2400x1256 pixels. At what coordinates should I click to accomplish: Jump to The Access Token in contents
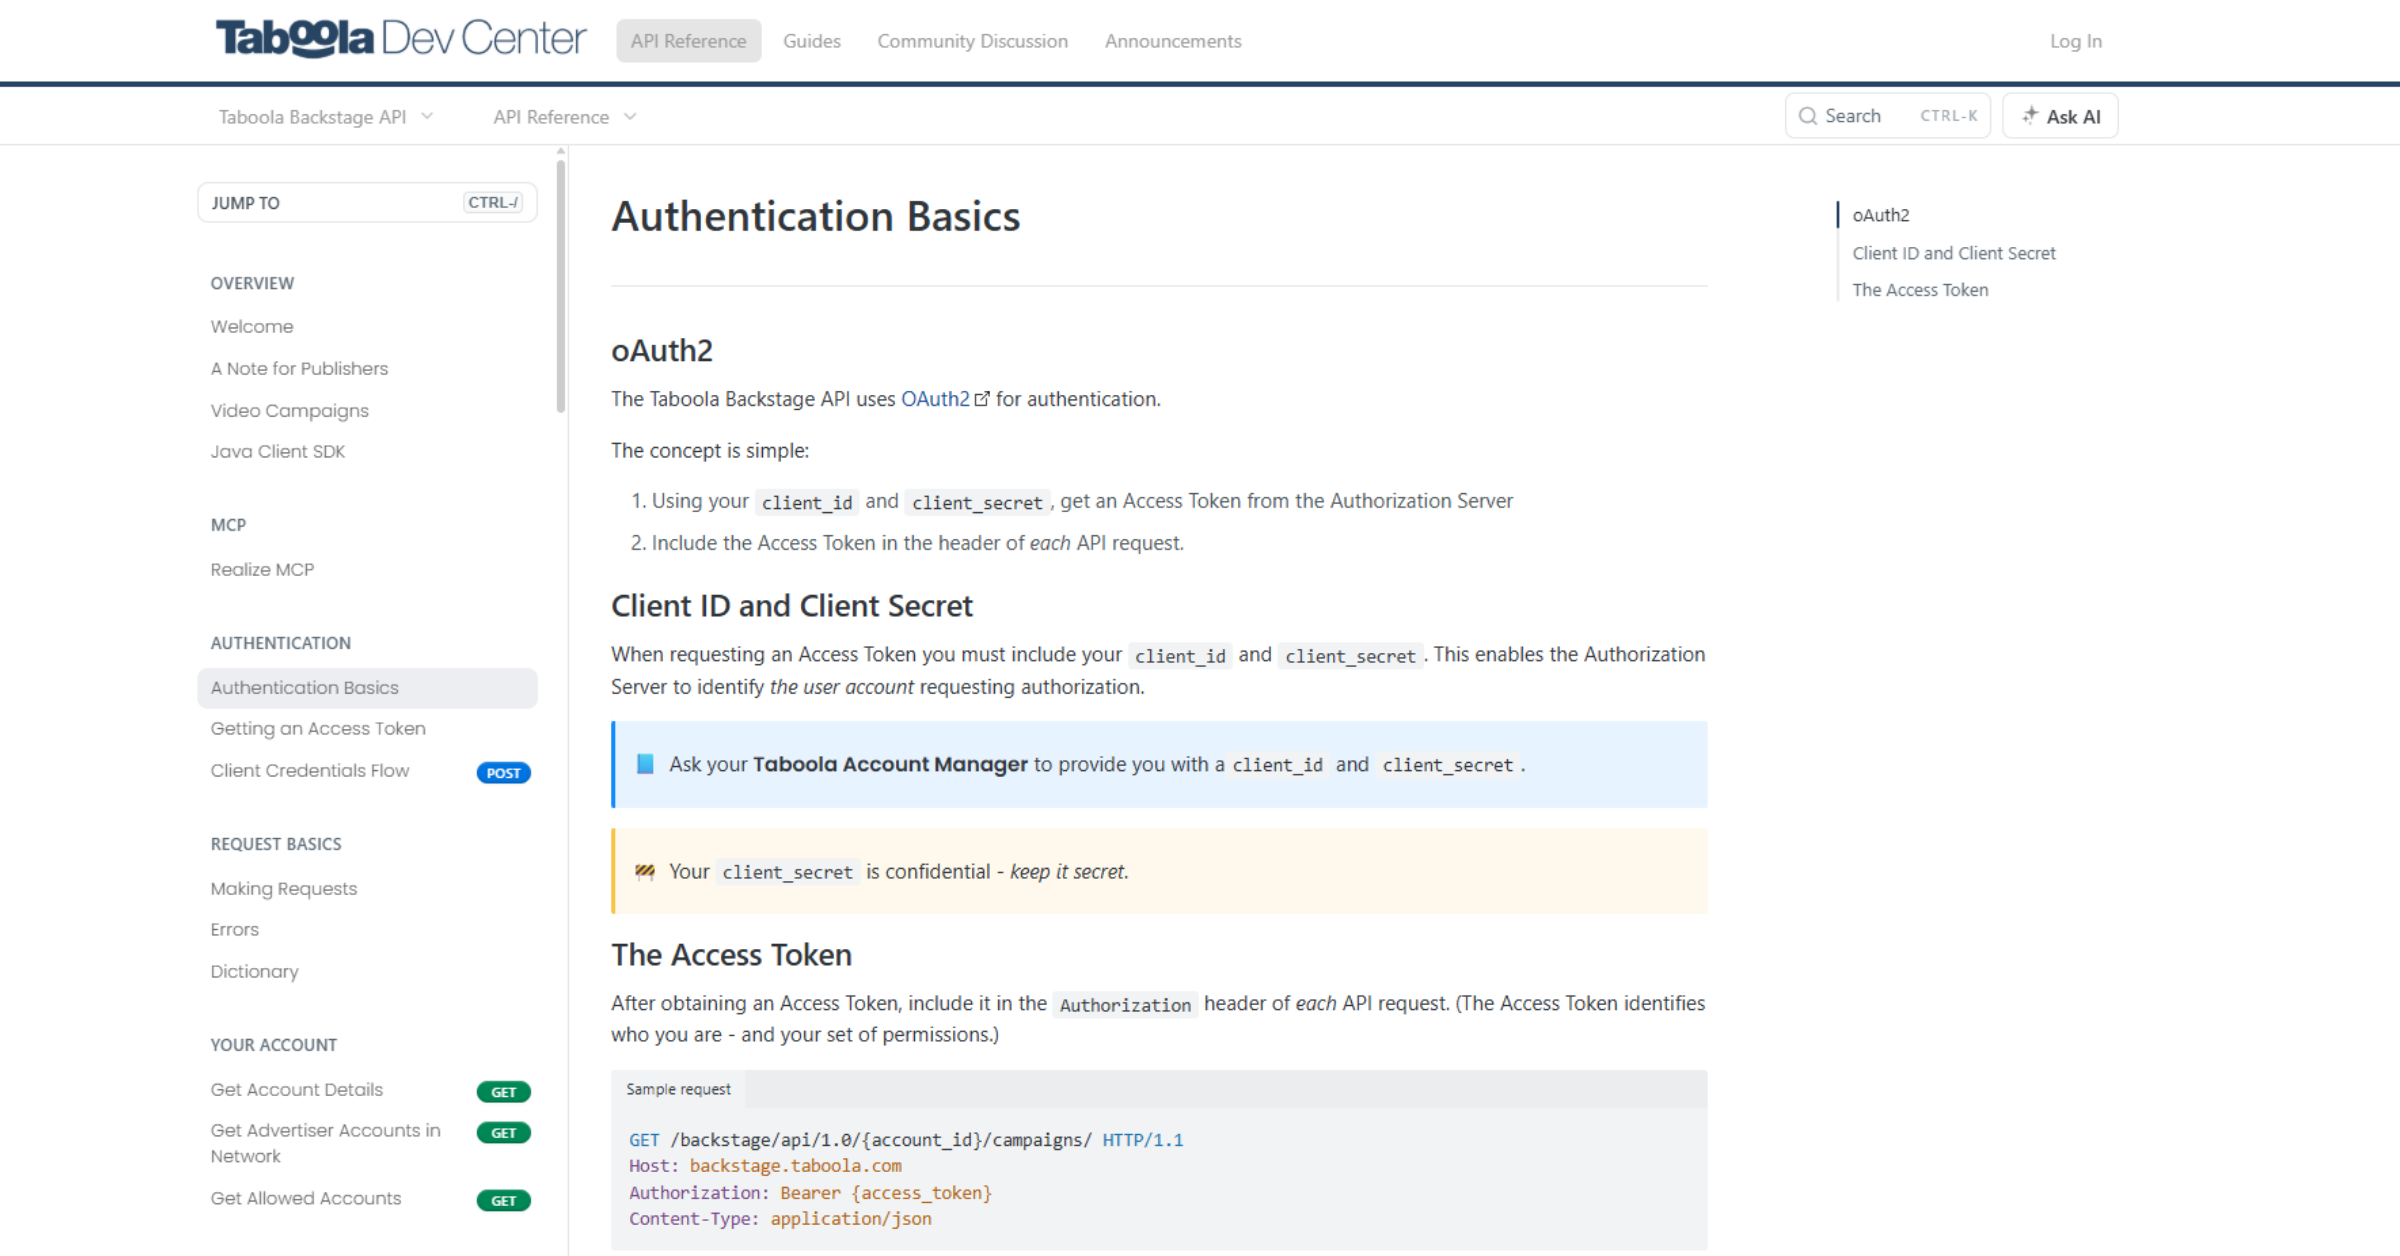tap(1920, 290)
